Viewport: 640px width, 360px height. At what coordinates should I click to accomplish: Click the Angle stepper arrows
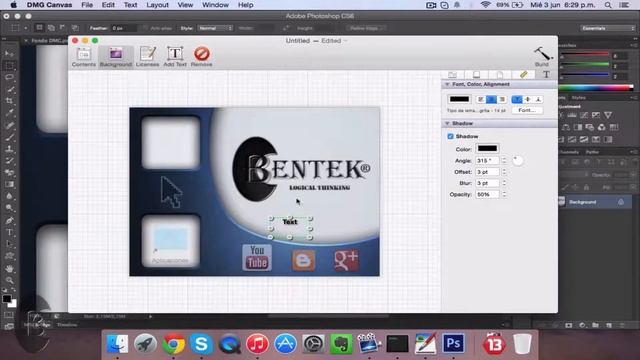point(504,160)
